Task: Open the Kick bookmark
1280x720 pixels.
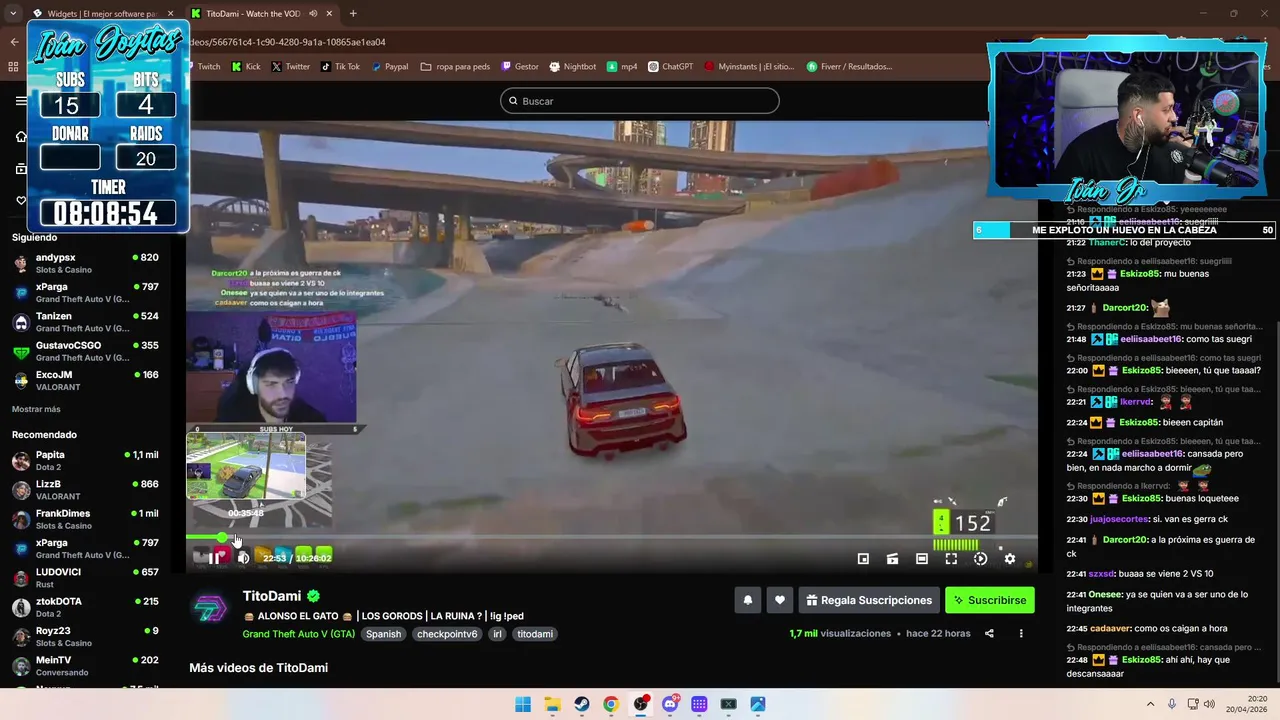Action: (x=246, y=67)
